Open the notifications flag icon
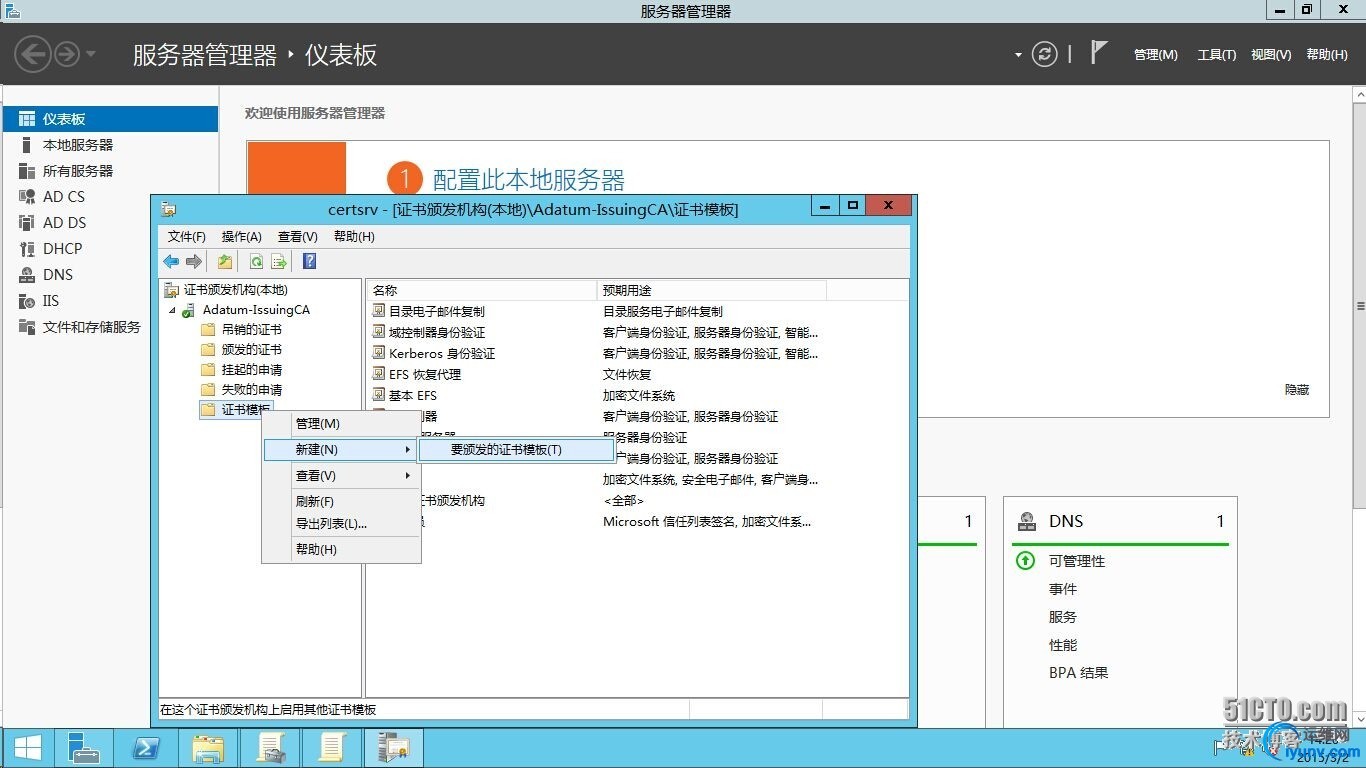 [1099, 52]
